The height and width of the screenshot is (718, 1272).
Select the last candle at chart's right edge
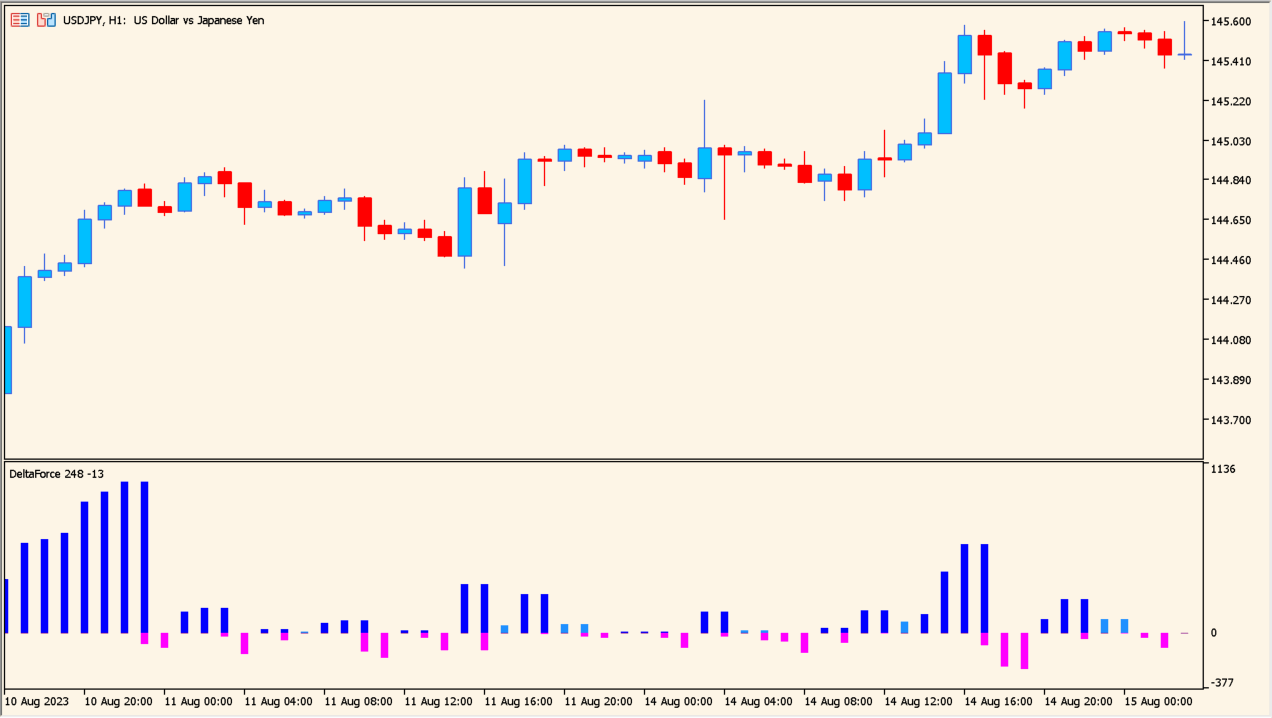point(1184,54)
